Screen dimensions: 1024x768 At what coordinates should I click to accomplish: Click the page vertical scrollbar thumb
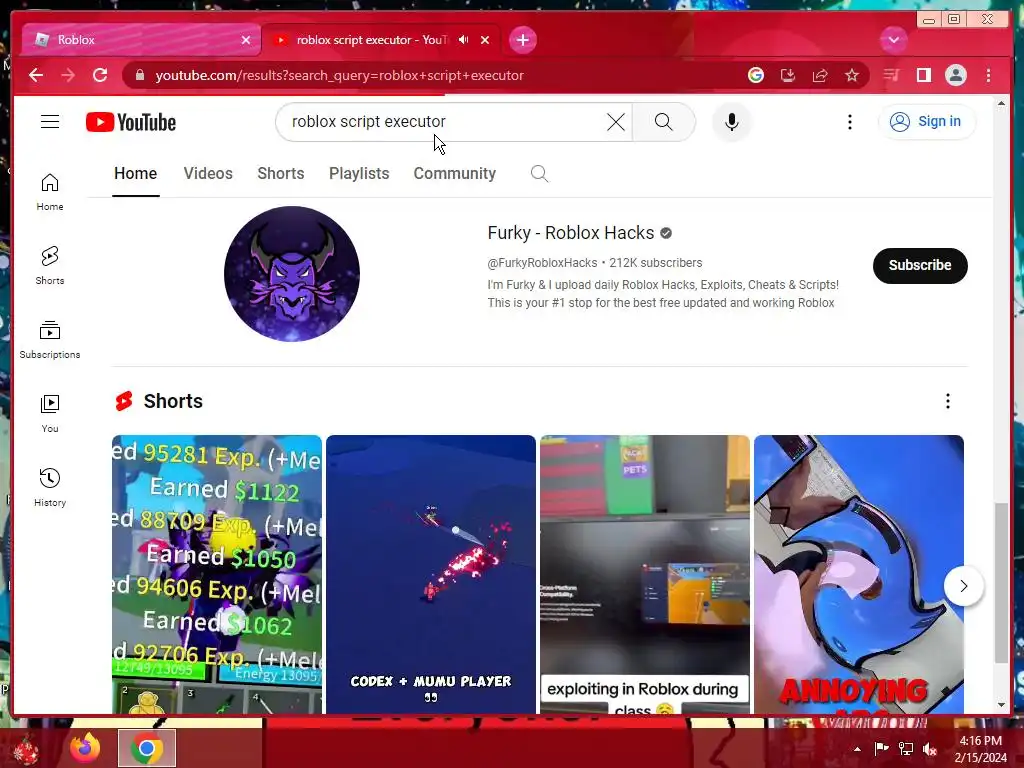pos(1001,583)
